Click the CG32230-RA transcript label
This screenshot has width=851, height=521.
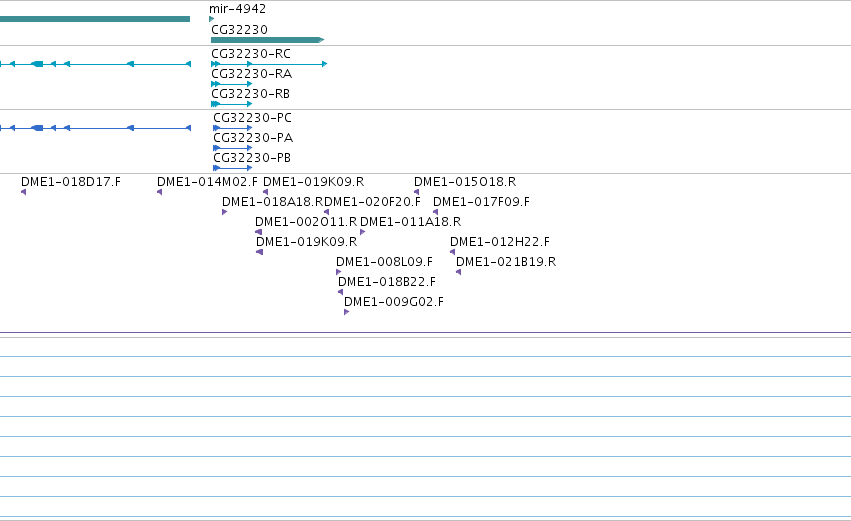(x=251, y=74)
